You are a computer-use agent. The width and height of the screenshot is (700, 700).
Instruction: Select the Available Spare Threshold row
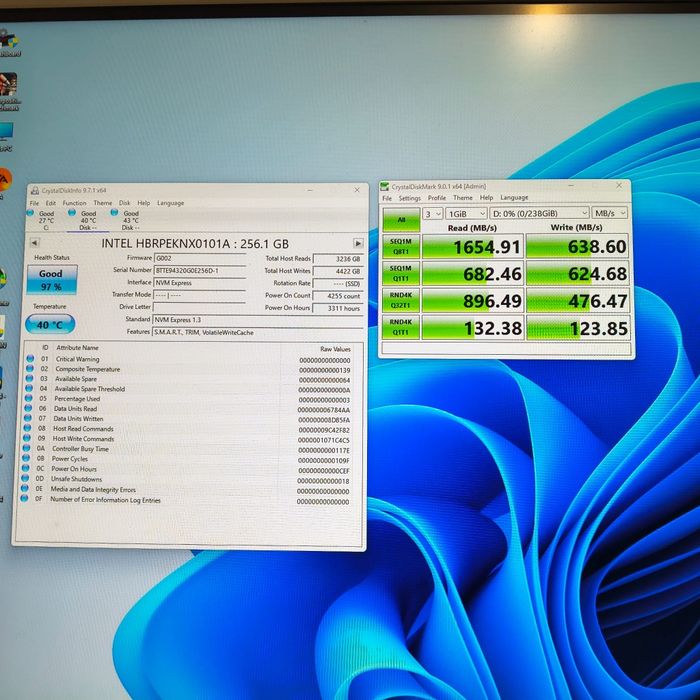[189, 389]
